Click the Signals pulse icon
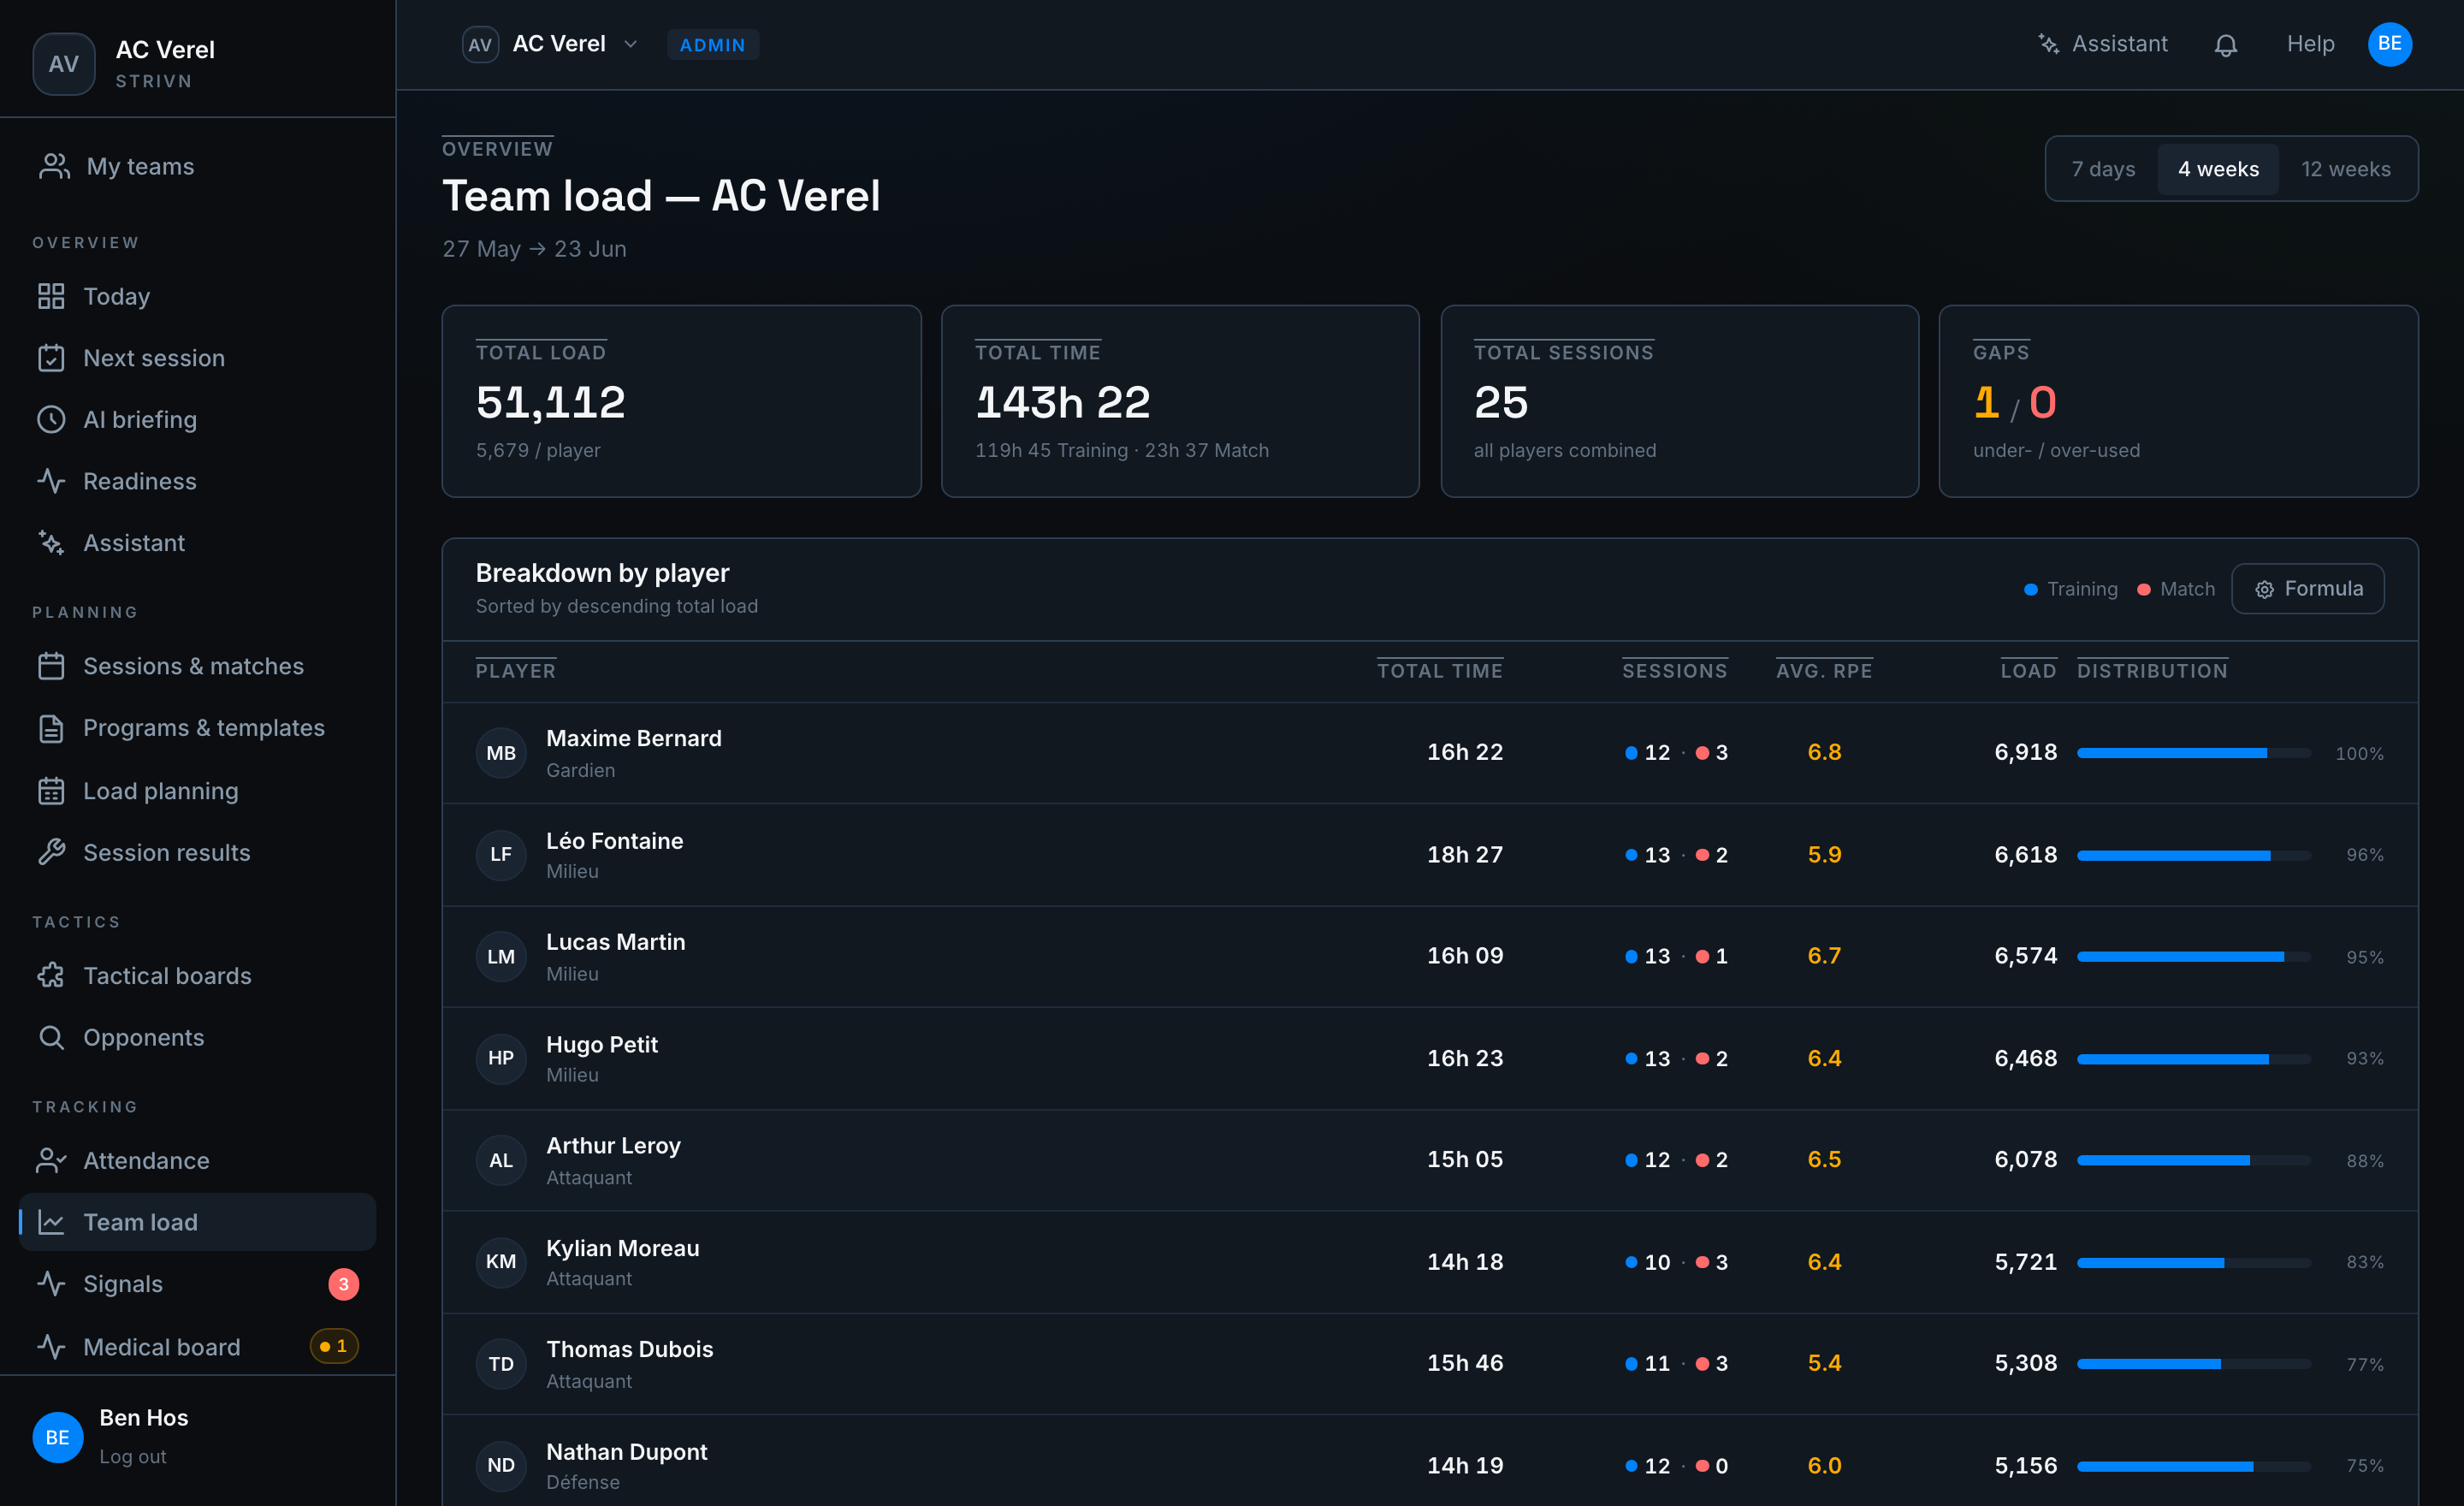The width and height of the screenshot is (2464, 1506). coord(51,1283)
